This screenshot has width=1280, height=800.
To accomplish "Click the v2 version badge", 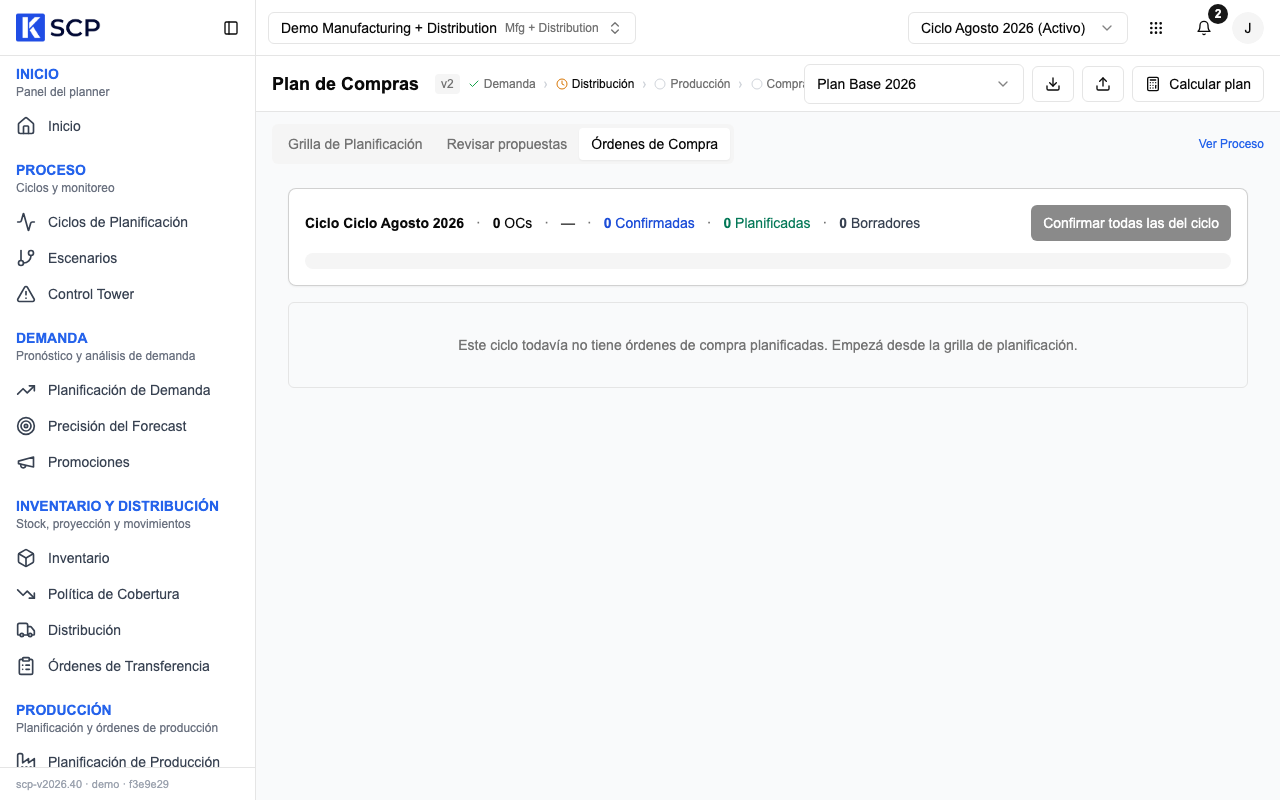I will coord(447,84).
